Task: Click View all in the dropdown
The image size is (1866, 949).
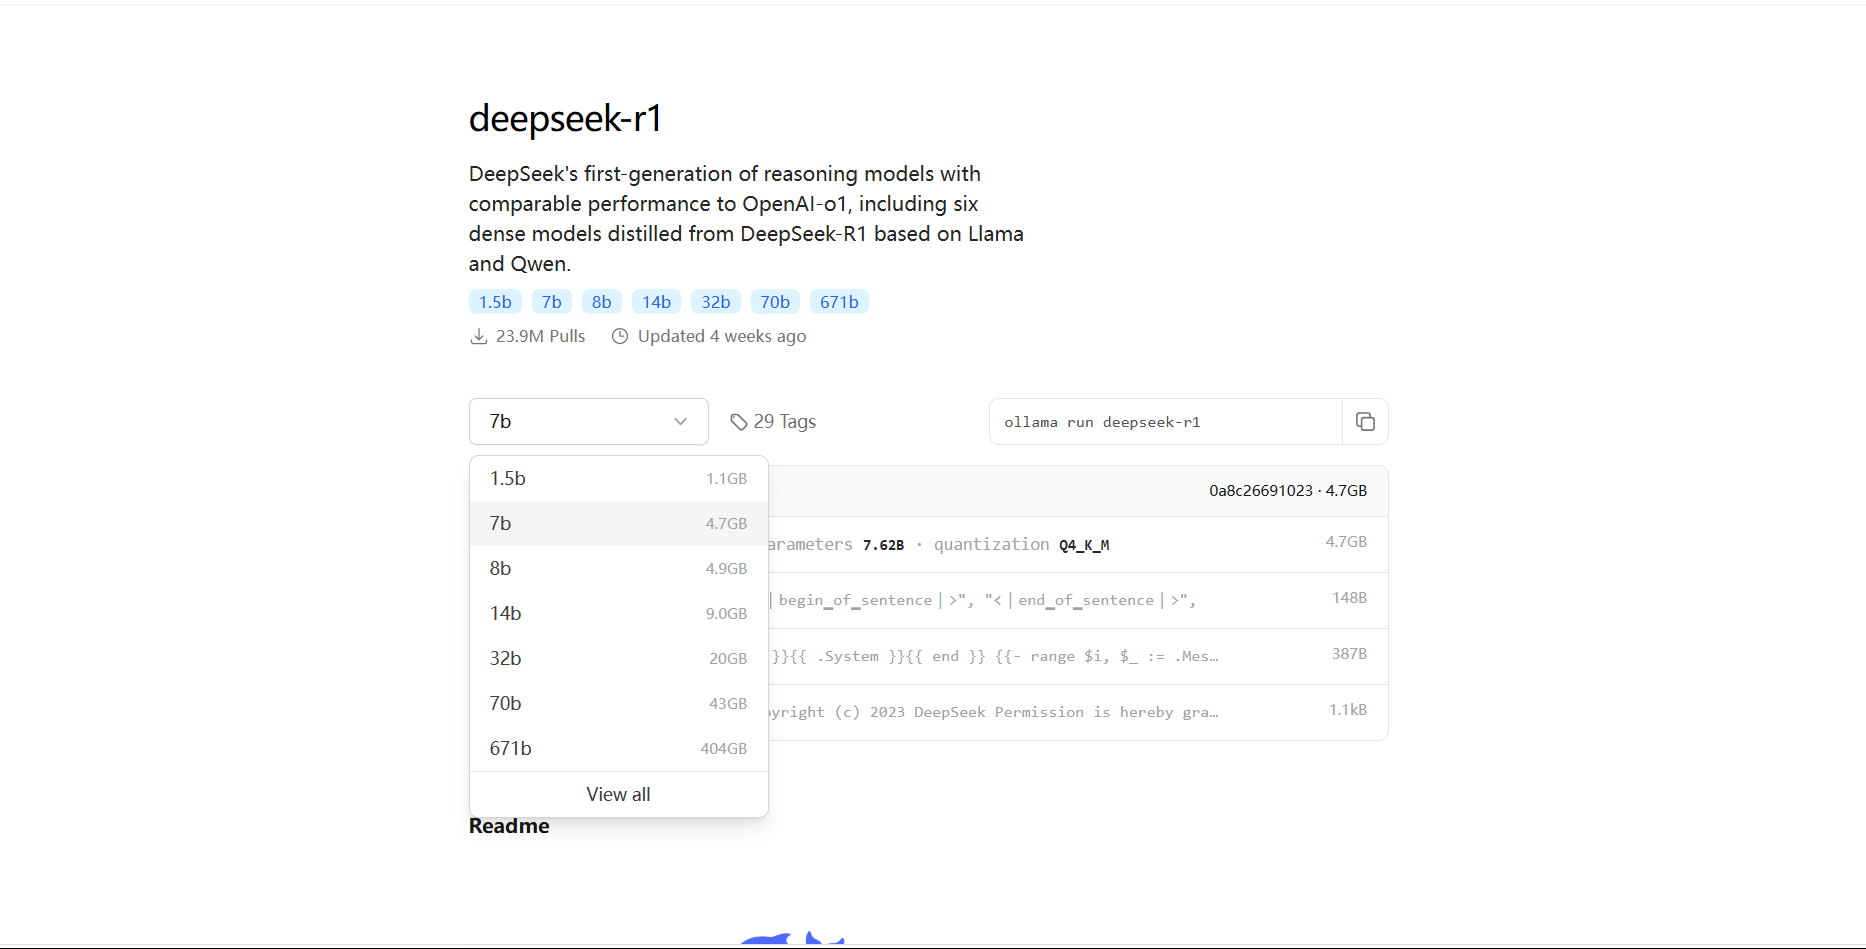Action: [x=618, y=795]
